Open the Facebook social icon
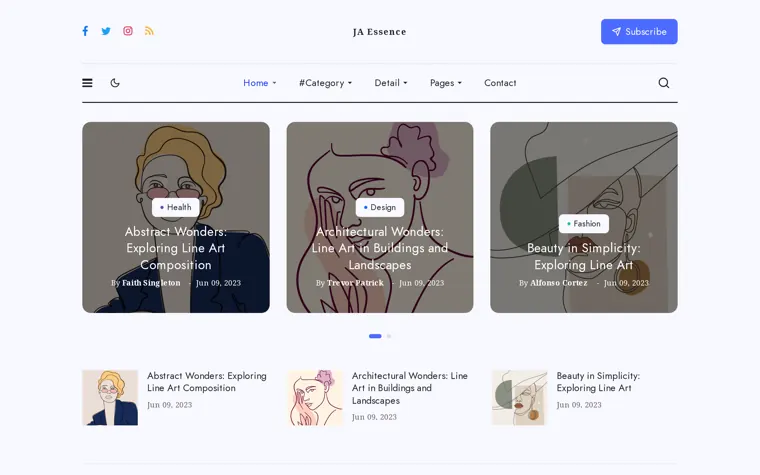Image resolution: width=760 pixels, height=475 pixels. 85,31
